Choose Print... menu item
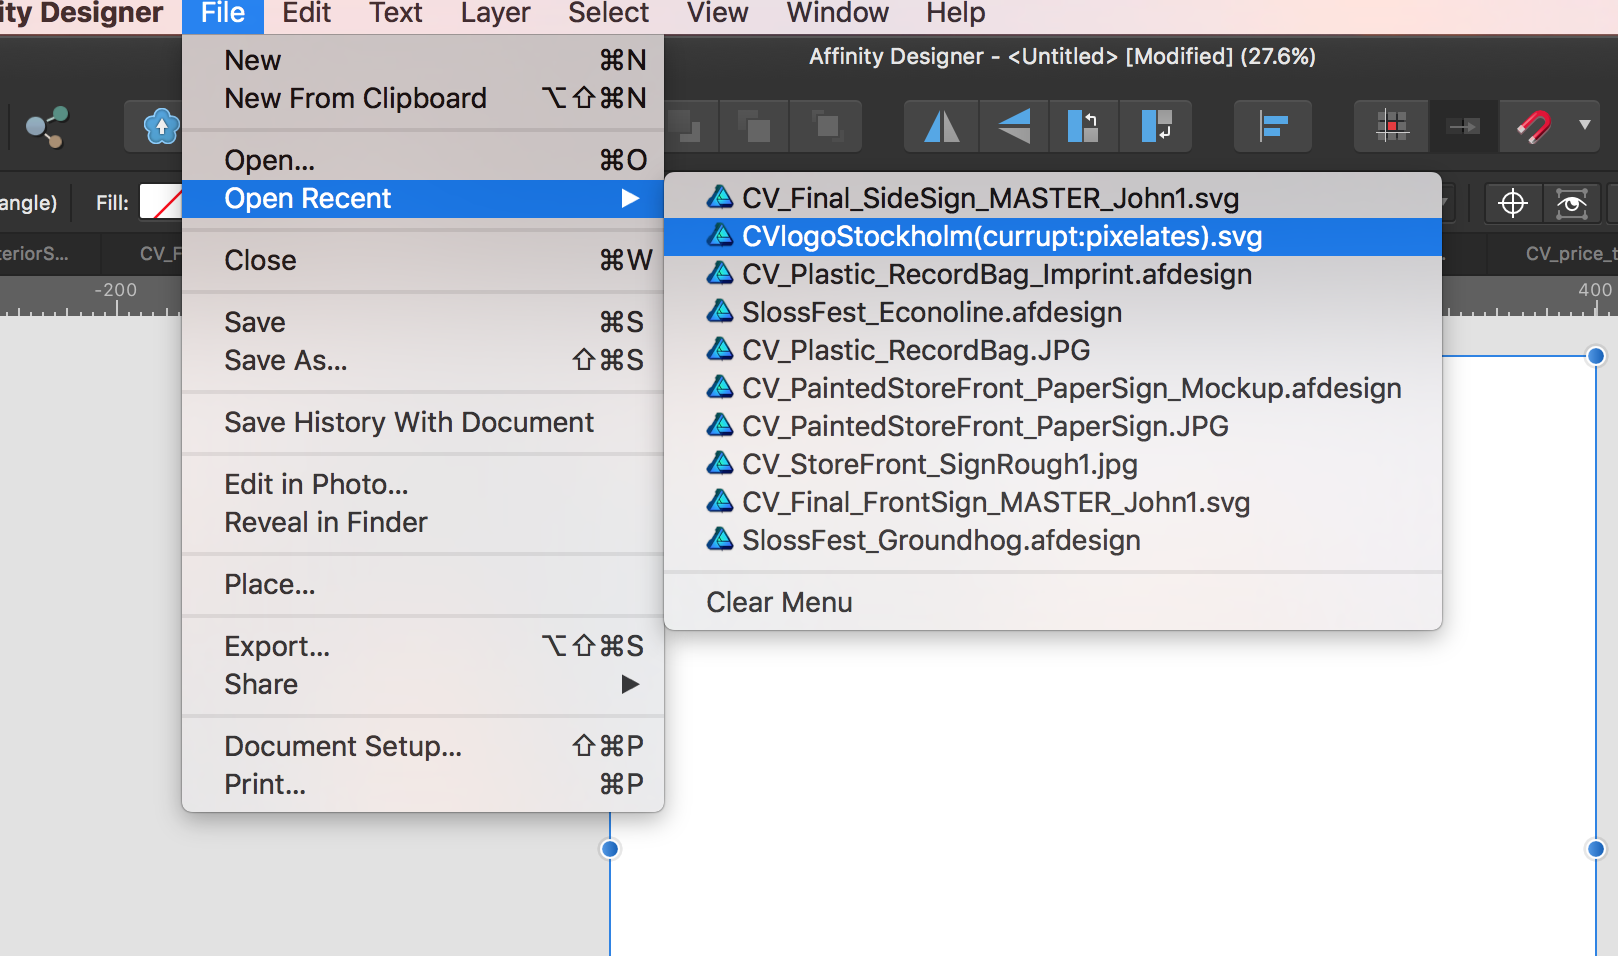1618x956 pixels. pos(423,784)
